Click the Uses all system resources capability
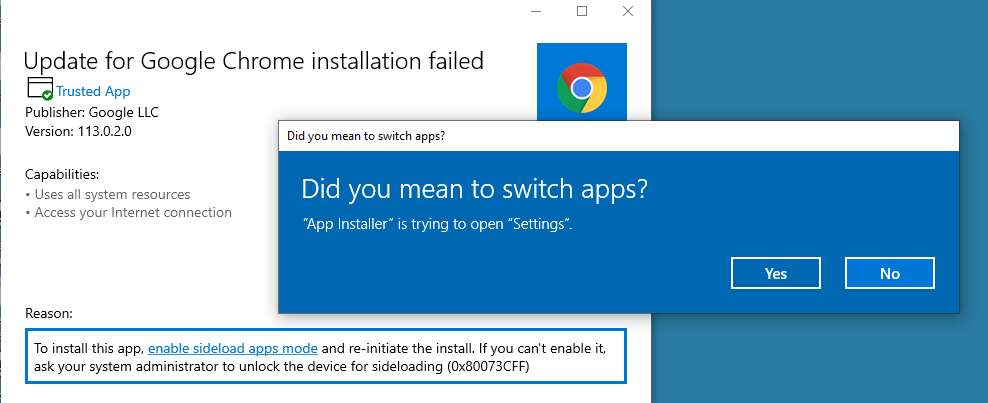Image resolution: width=988 pixels, height=403 pixels. 112,194
